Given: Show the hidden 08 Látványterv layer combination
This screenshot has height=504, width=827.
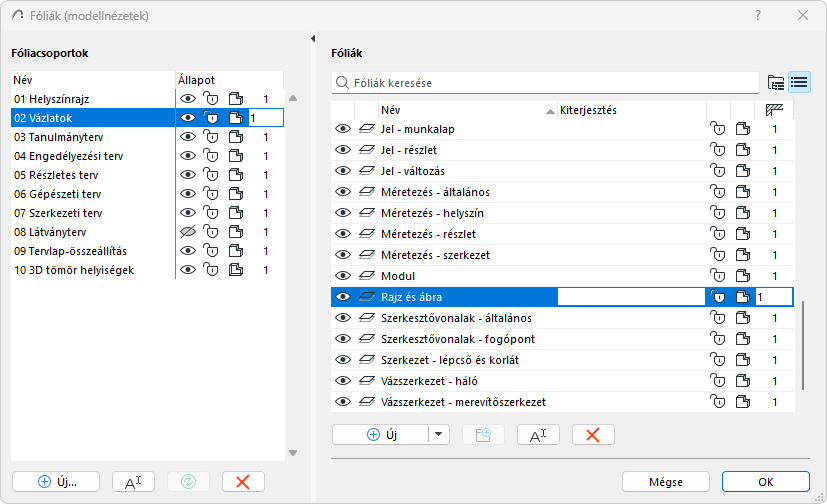Looking at the screenshot, I should pos(187,232).
